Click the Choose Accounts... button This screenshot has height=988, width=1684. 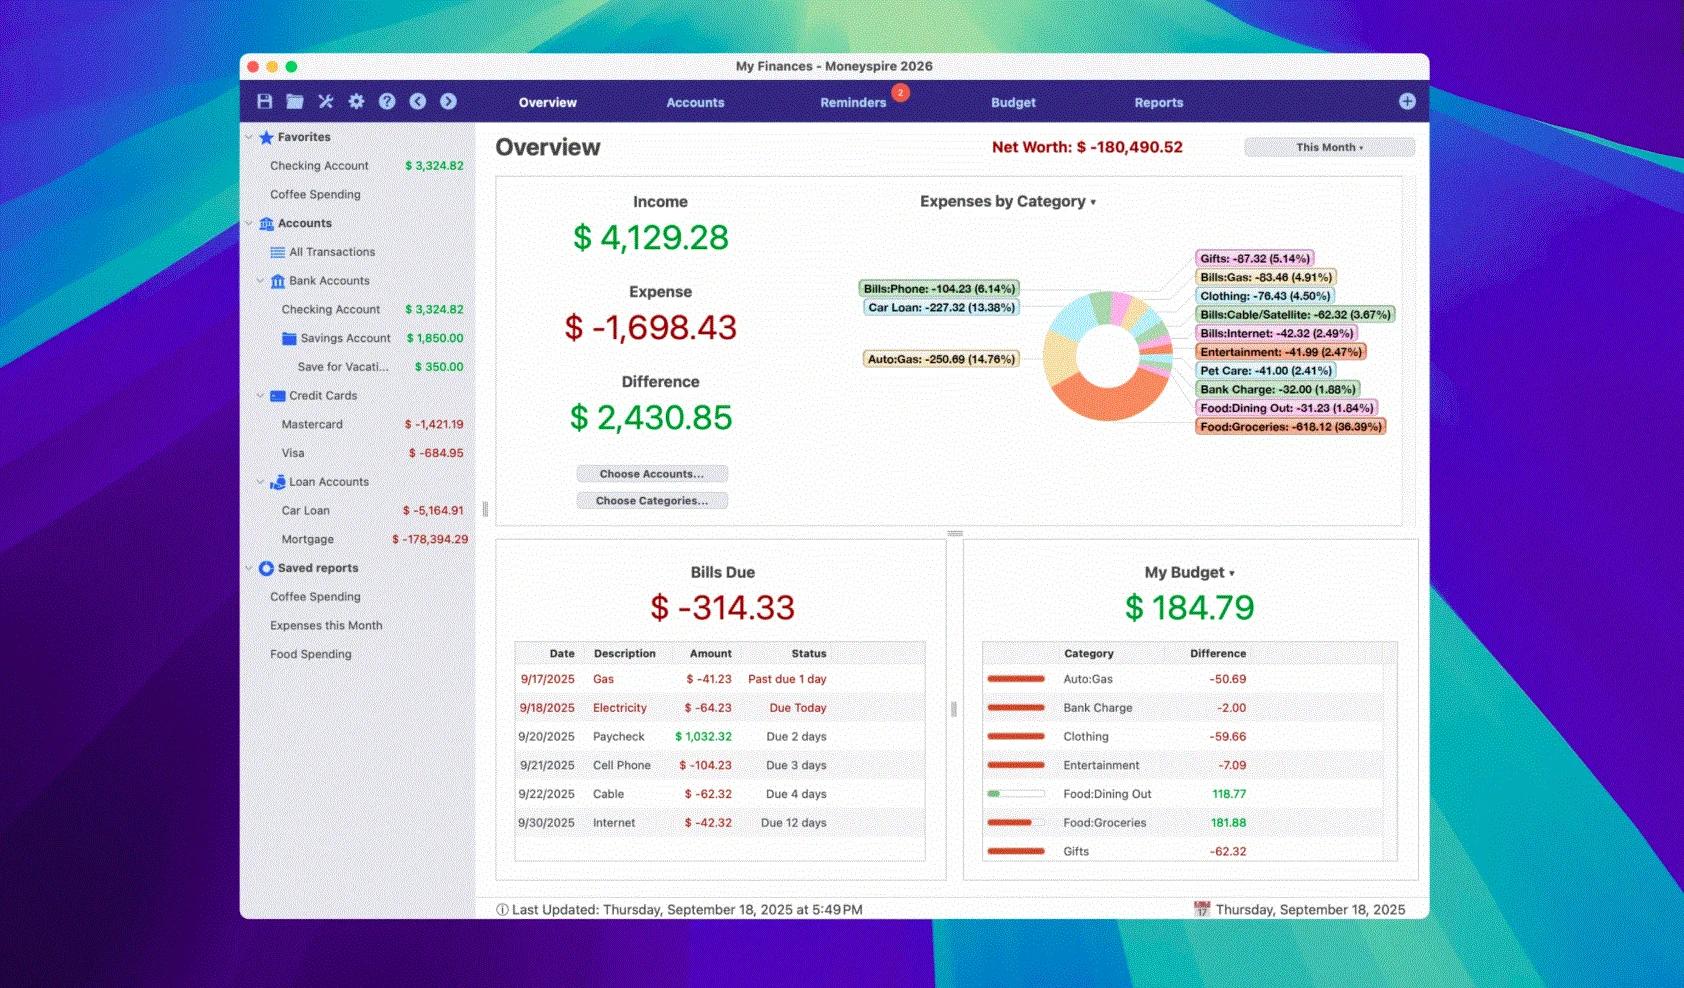(x=652, y=474)
